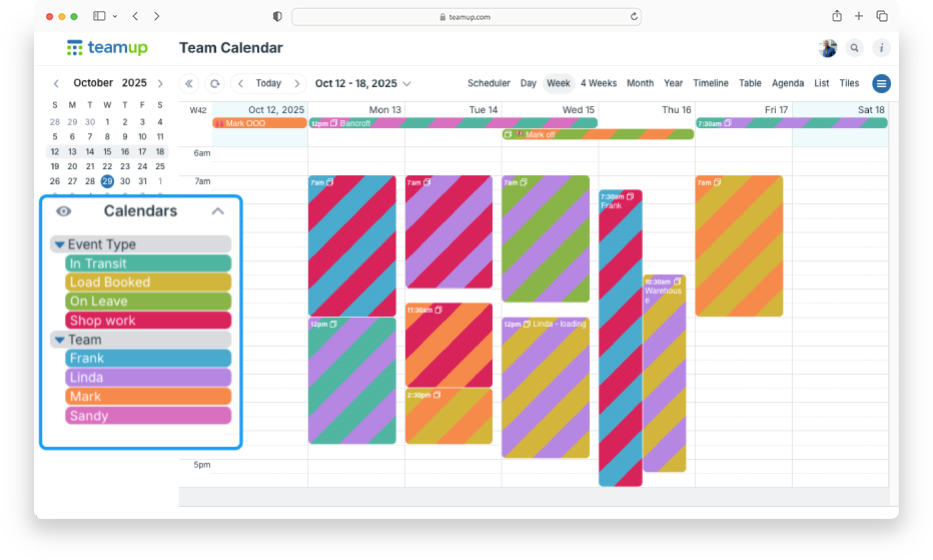Screen dimensions: 933x560
Task: Open the Oct 12 - 18, 2025 date dropdown
Action: (362, 84)
